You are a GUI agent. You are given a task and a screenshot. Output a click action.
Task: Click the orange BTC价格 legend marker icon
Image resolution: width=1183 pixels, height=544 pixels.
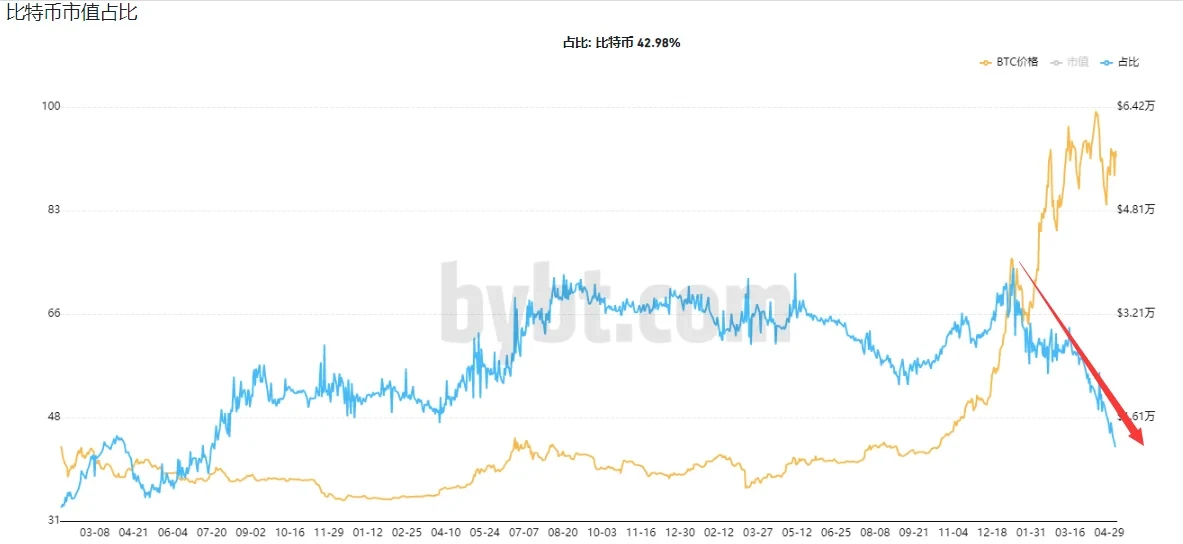[986, 62]
